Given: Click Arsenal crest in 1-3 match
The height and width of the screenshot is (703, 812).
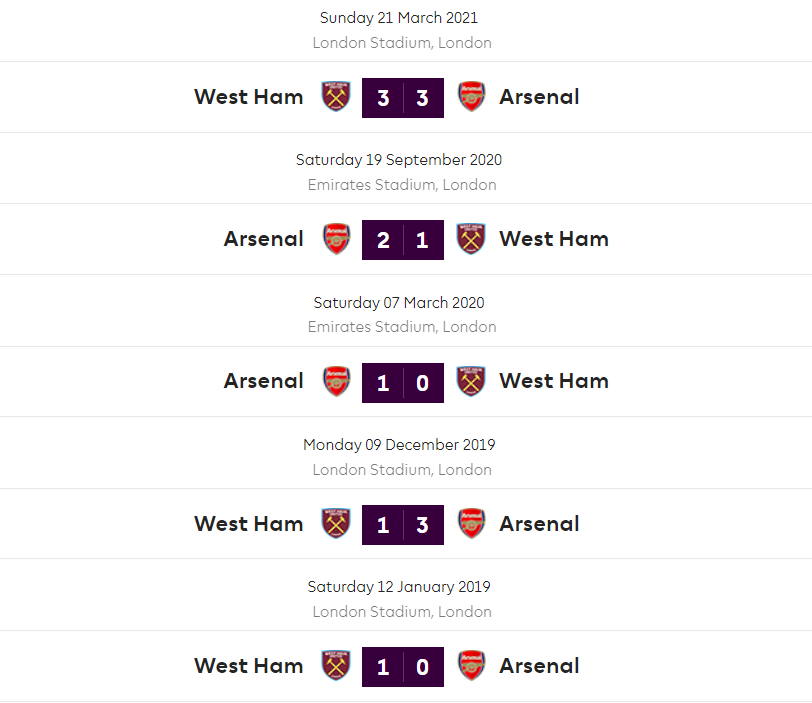Looking at the screenshot, I should tap(471, 524).
